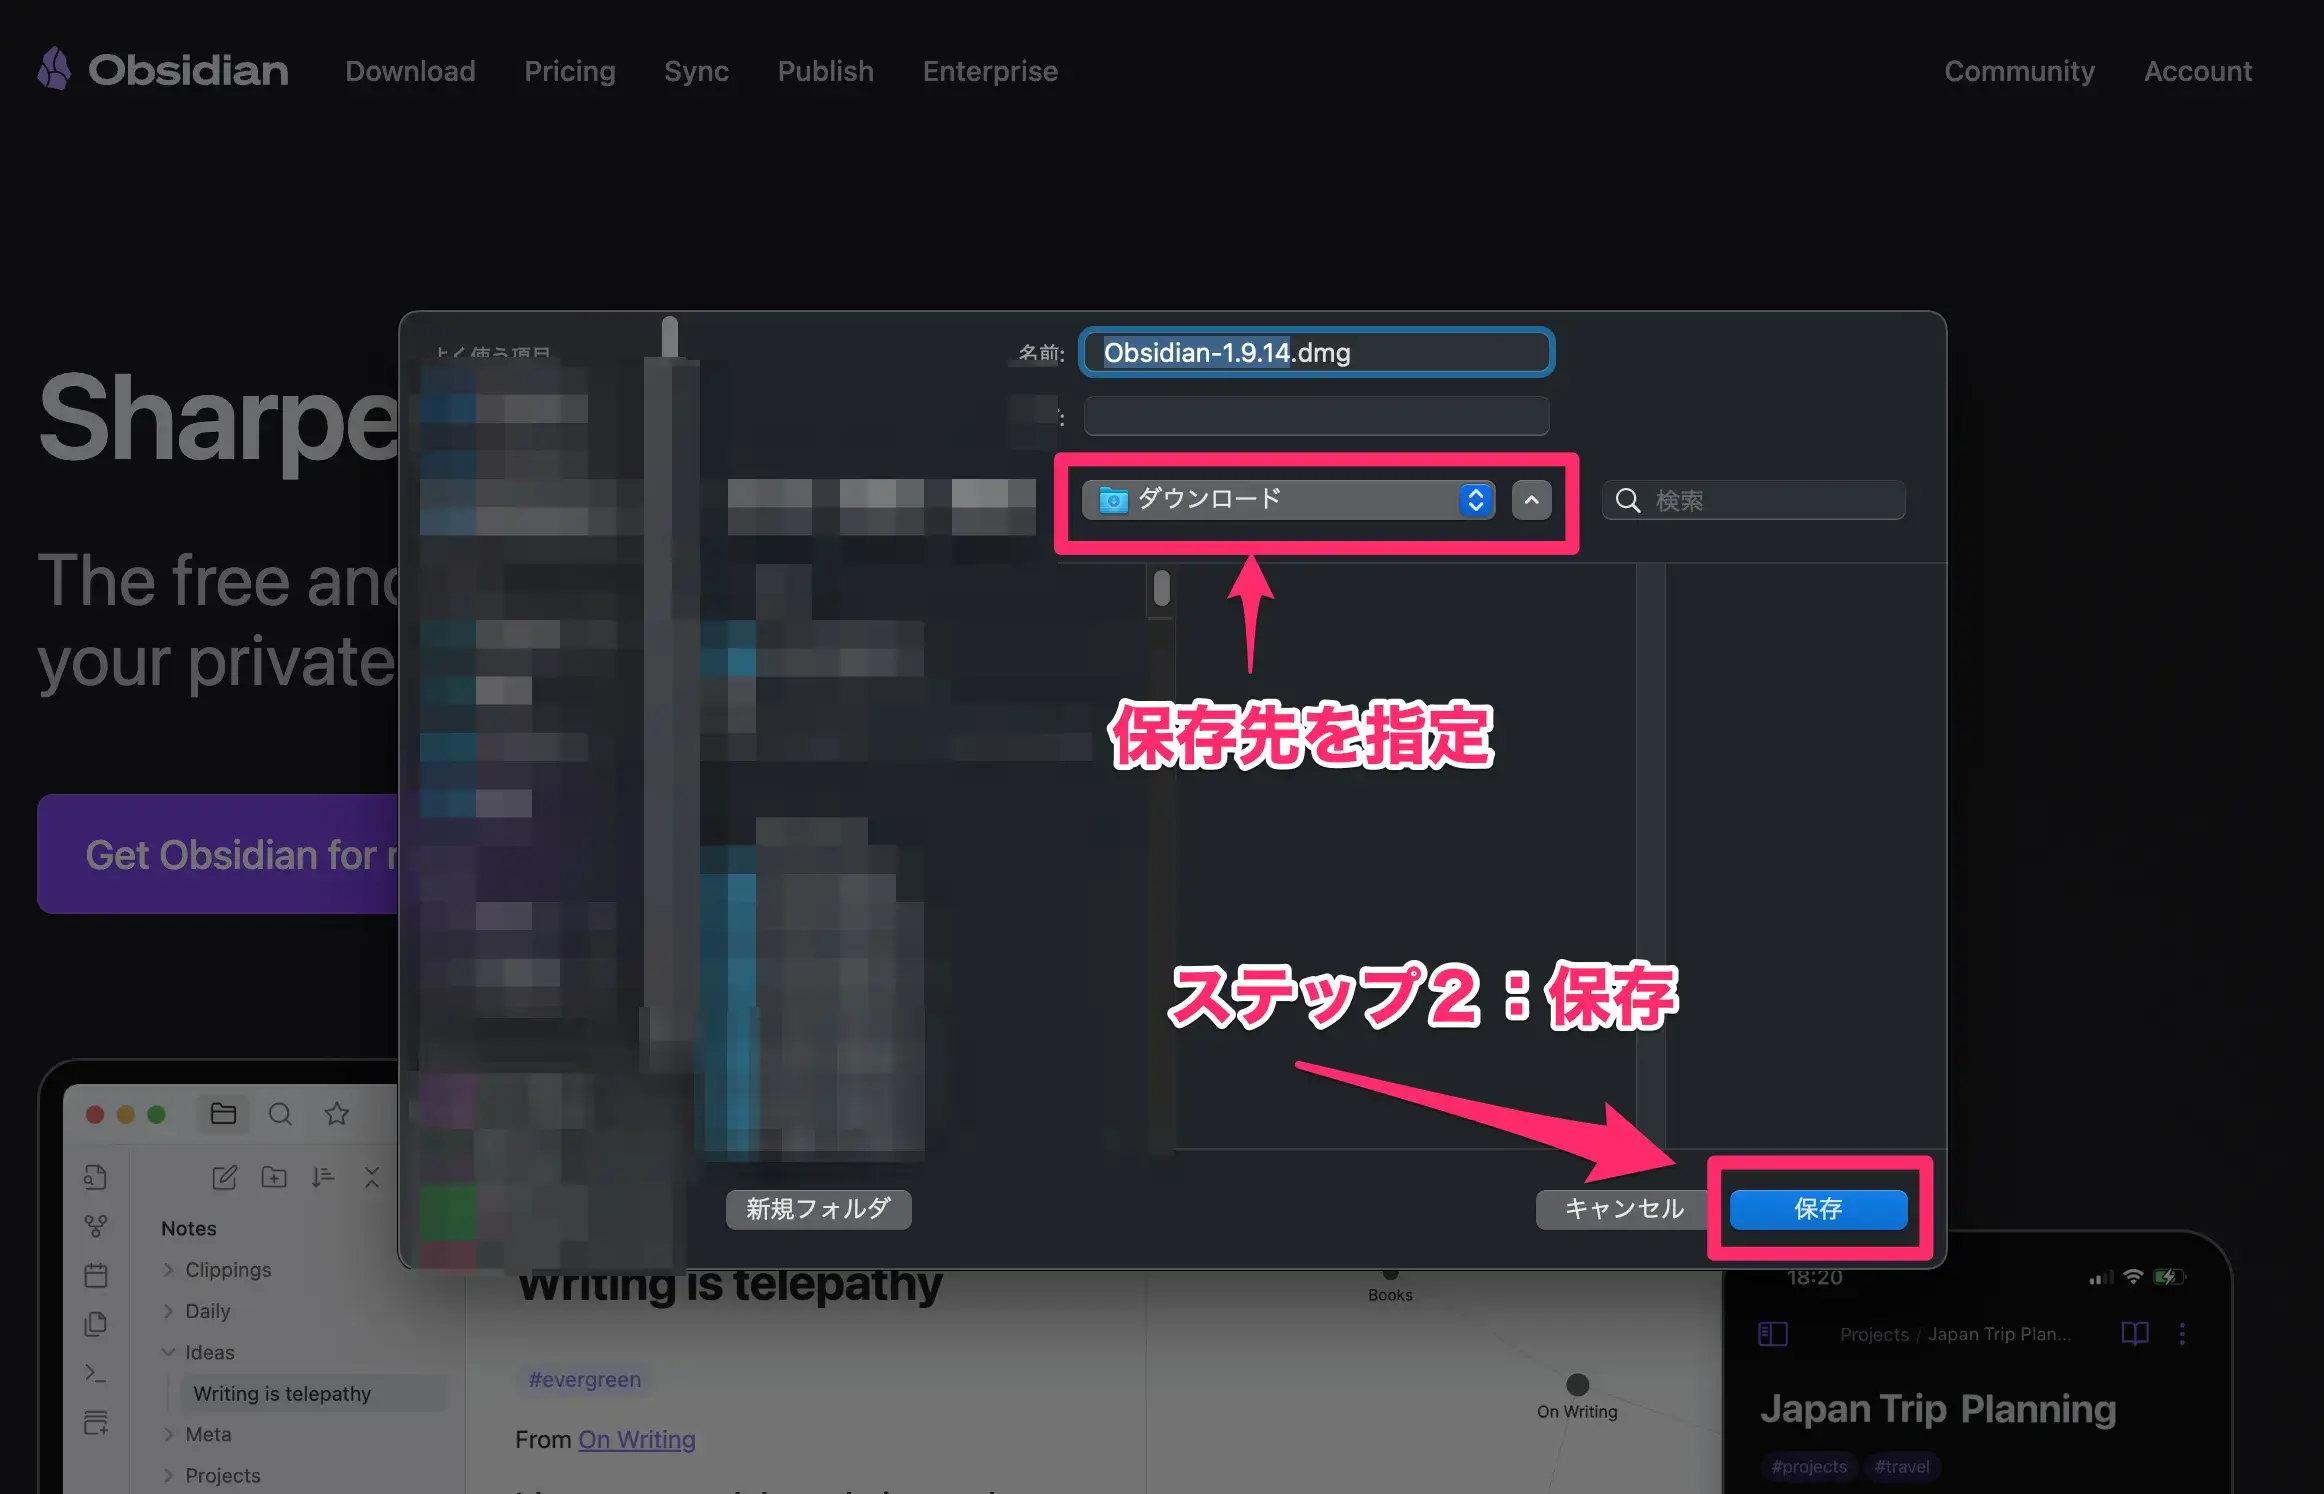Viewport: 2324px width, 1494px height.
Task: Collapse the Ideas folder
Action: pos(168,1352)
